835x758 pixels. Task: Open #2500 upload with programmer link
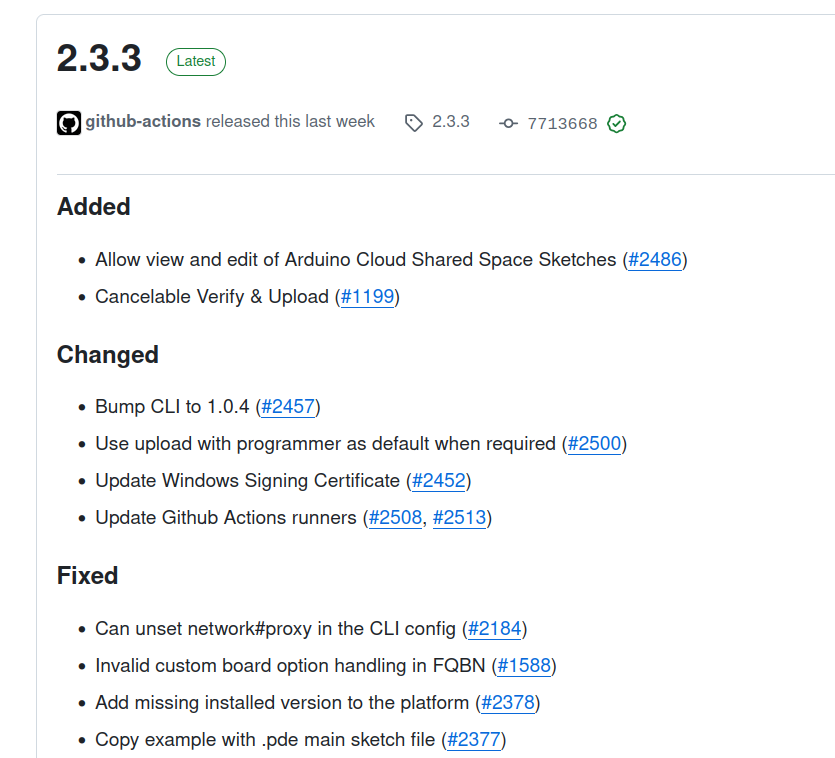point(595,444)
